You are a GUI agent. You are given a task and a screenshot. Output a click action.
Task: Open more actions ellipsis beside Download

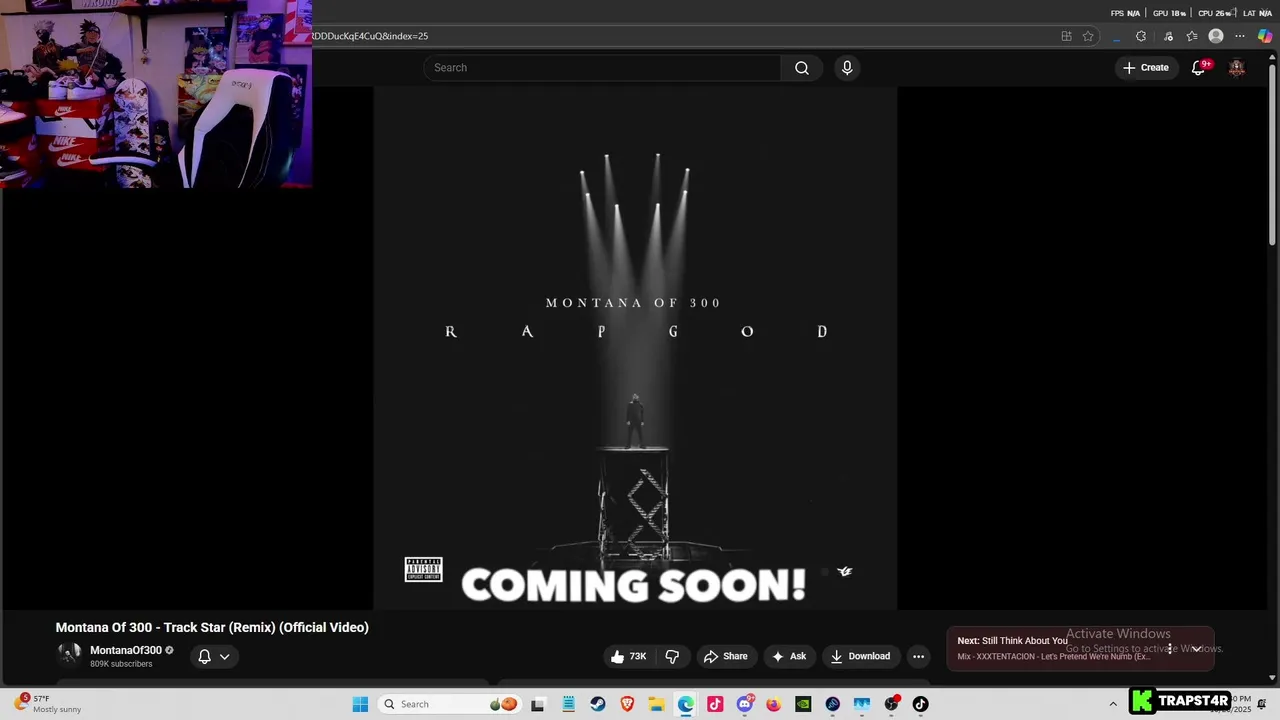(x=918, y=656)
